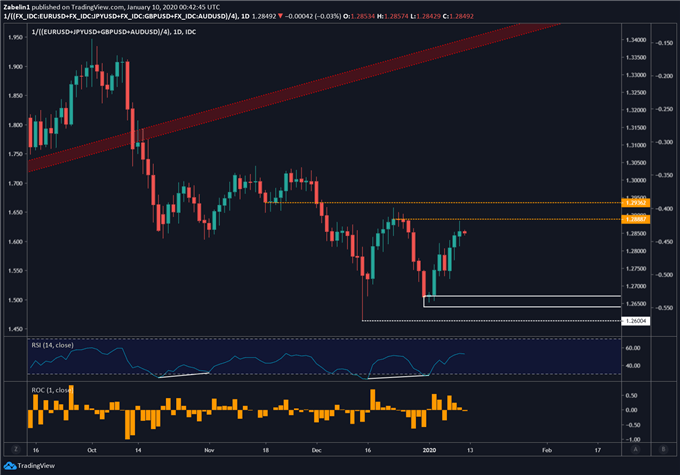
Task: Click the 60.00 level on RSI axis
Action: (633, 348)
